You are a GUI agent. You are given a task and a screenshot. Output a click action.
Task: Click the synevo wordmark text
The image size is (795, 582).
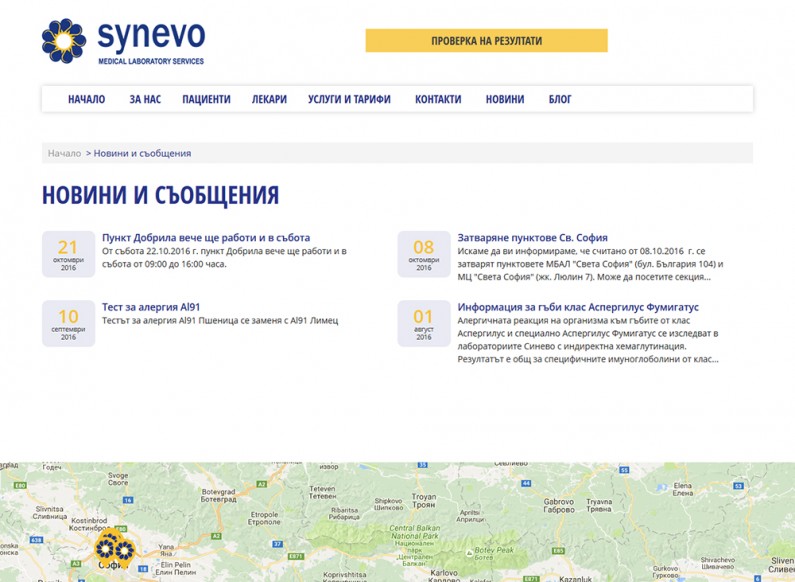[151, 37]
